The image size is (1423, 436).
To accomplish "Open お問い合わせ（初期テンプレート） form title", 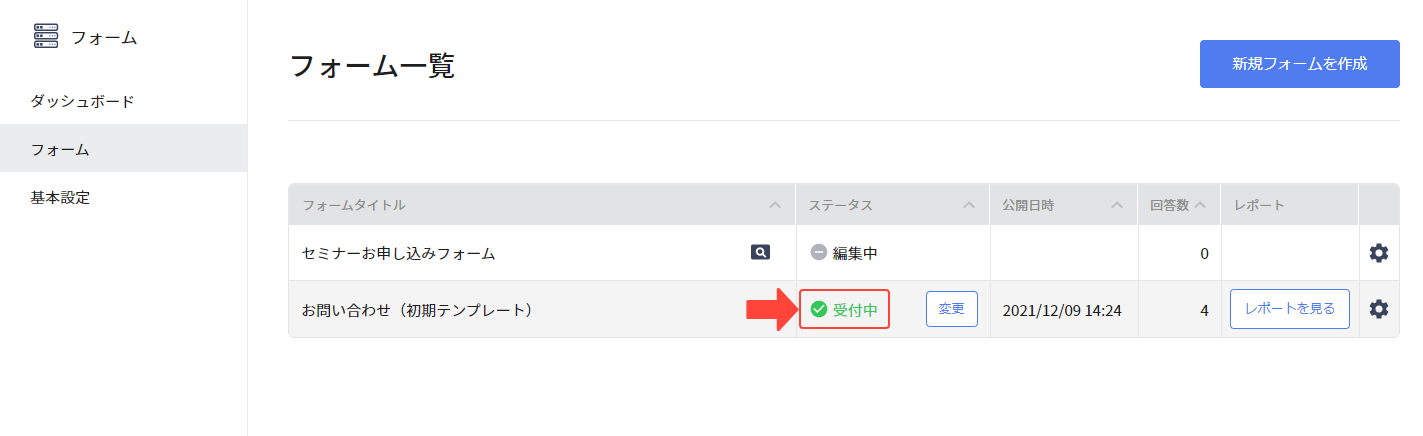I will tap(417, 310).
